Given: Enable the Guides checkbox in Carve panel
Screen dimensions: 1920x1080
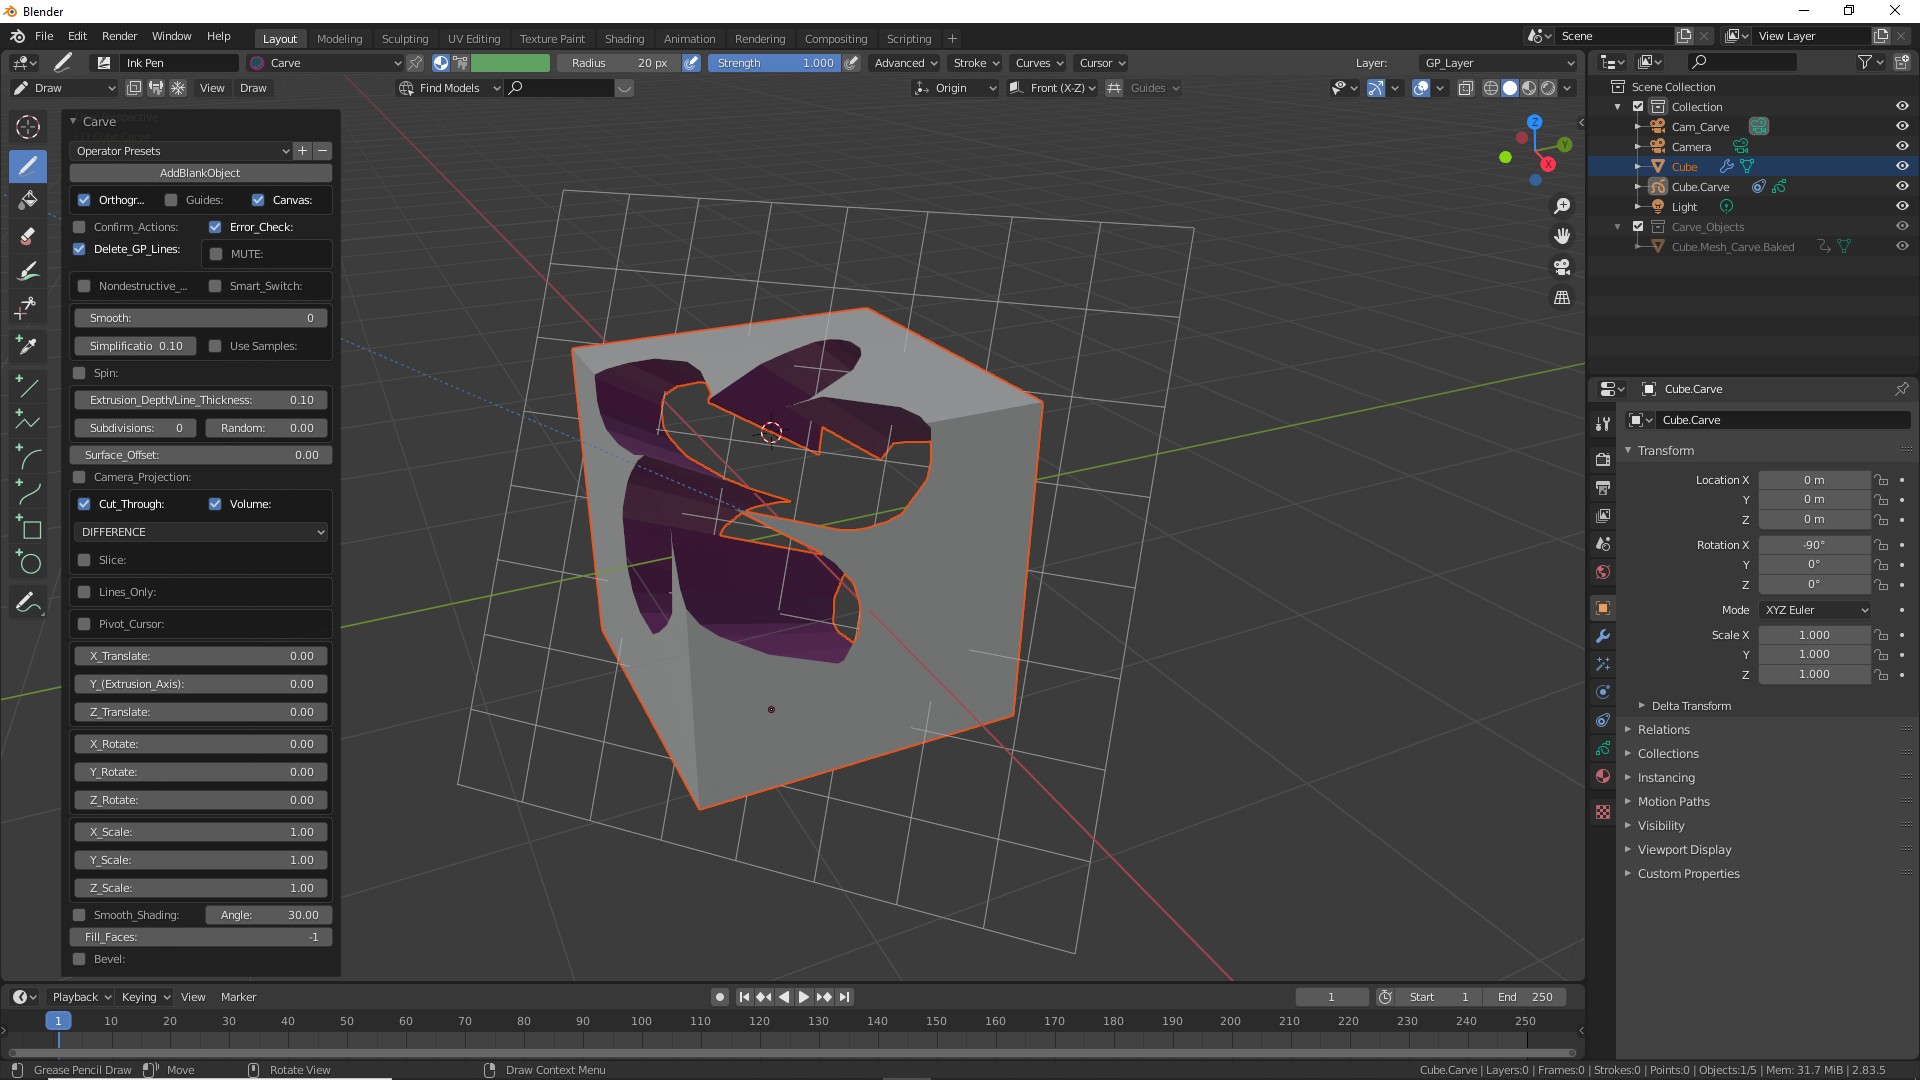Looking at the screenshot, I should (x=171, y=200).
